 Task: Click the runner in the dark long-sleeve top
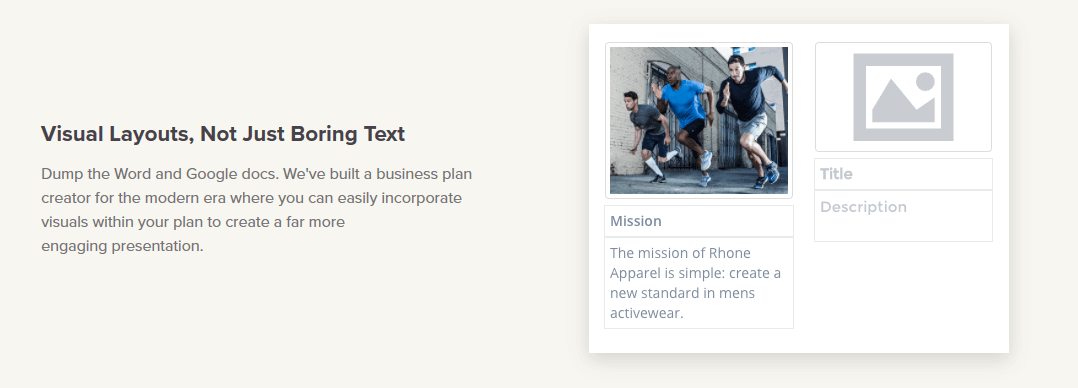(x=751, y=117)
